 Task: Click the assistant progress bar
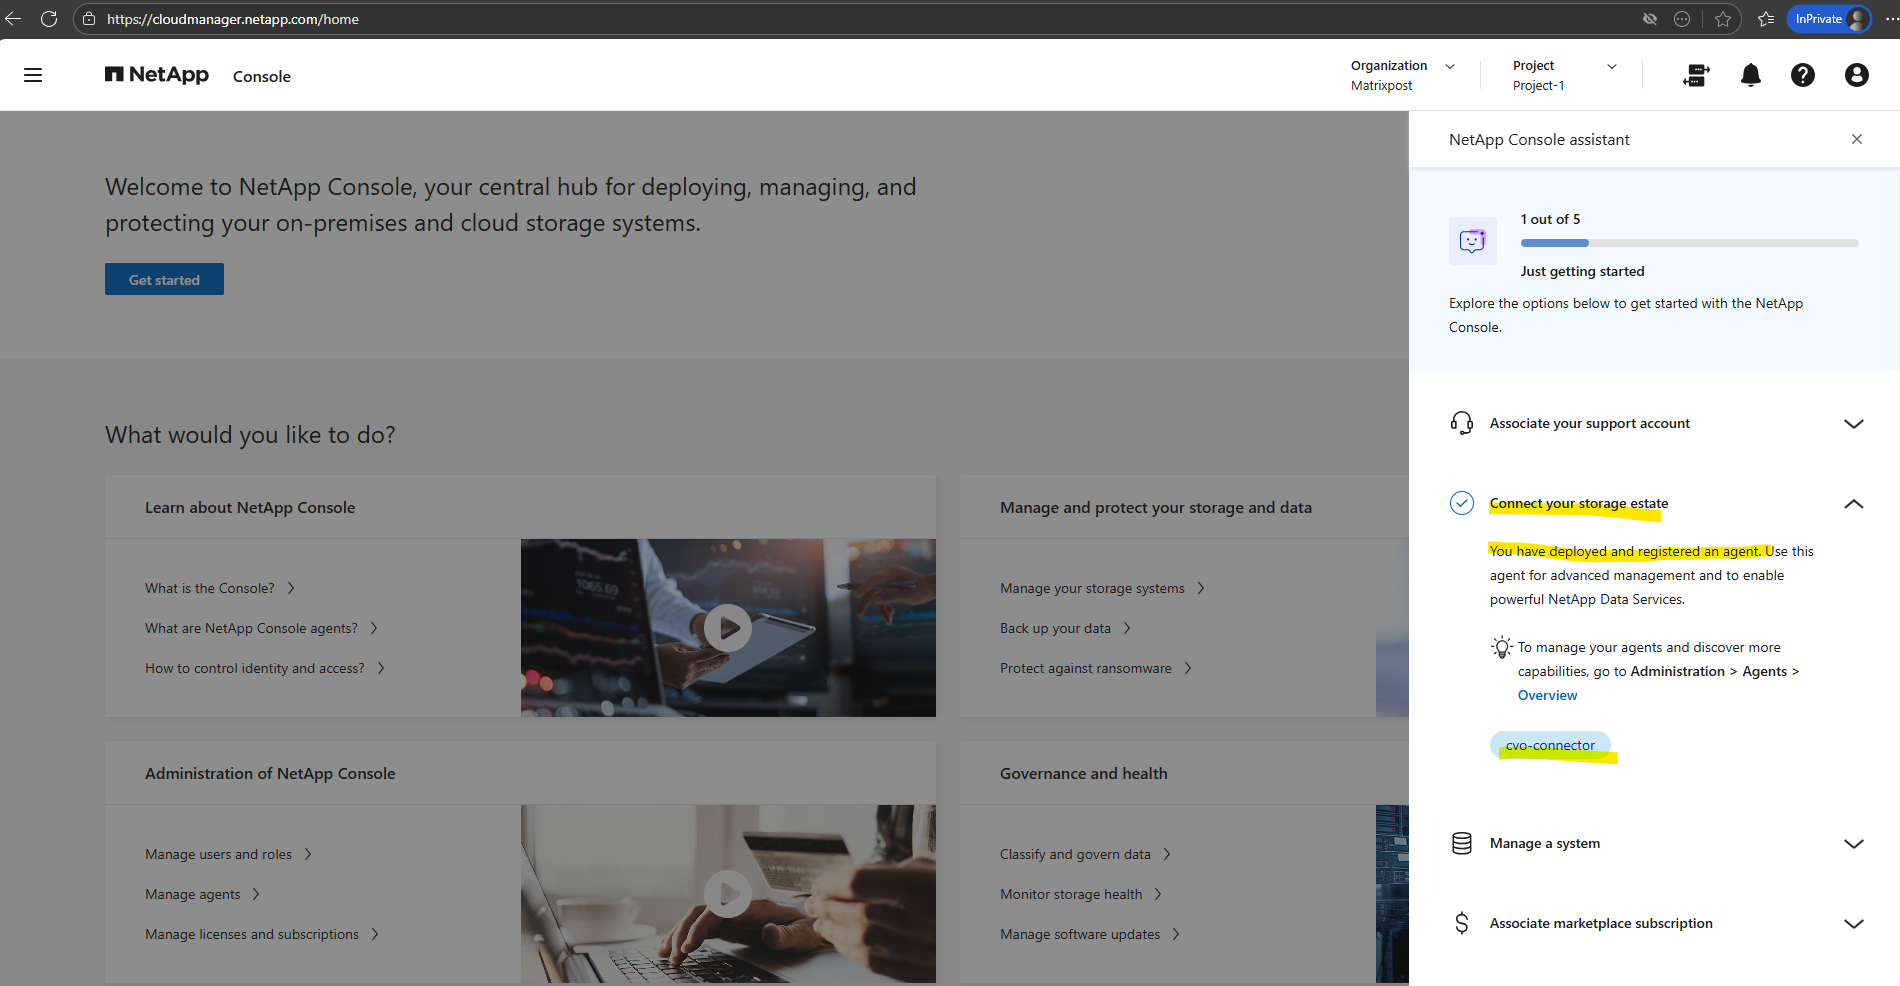click(1689, 243)
